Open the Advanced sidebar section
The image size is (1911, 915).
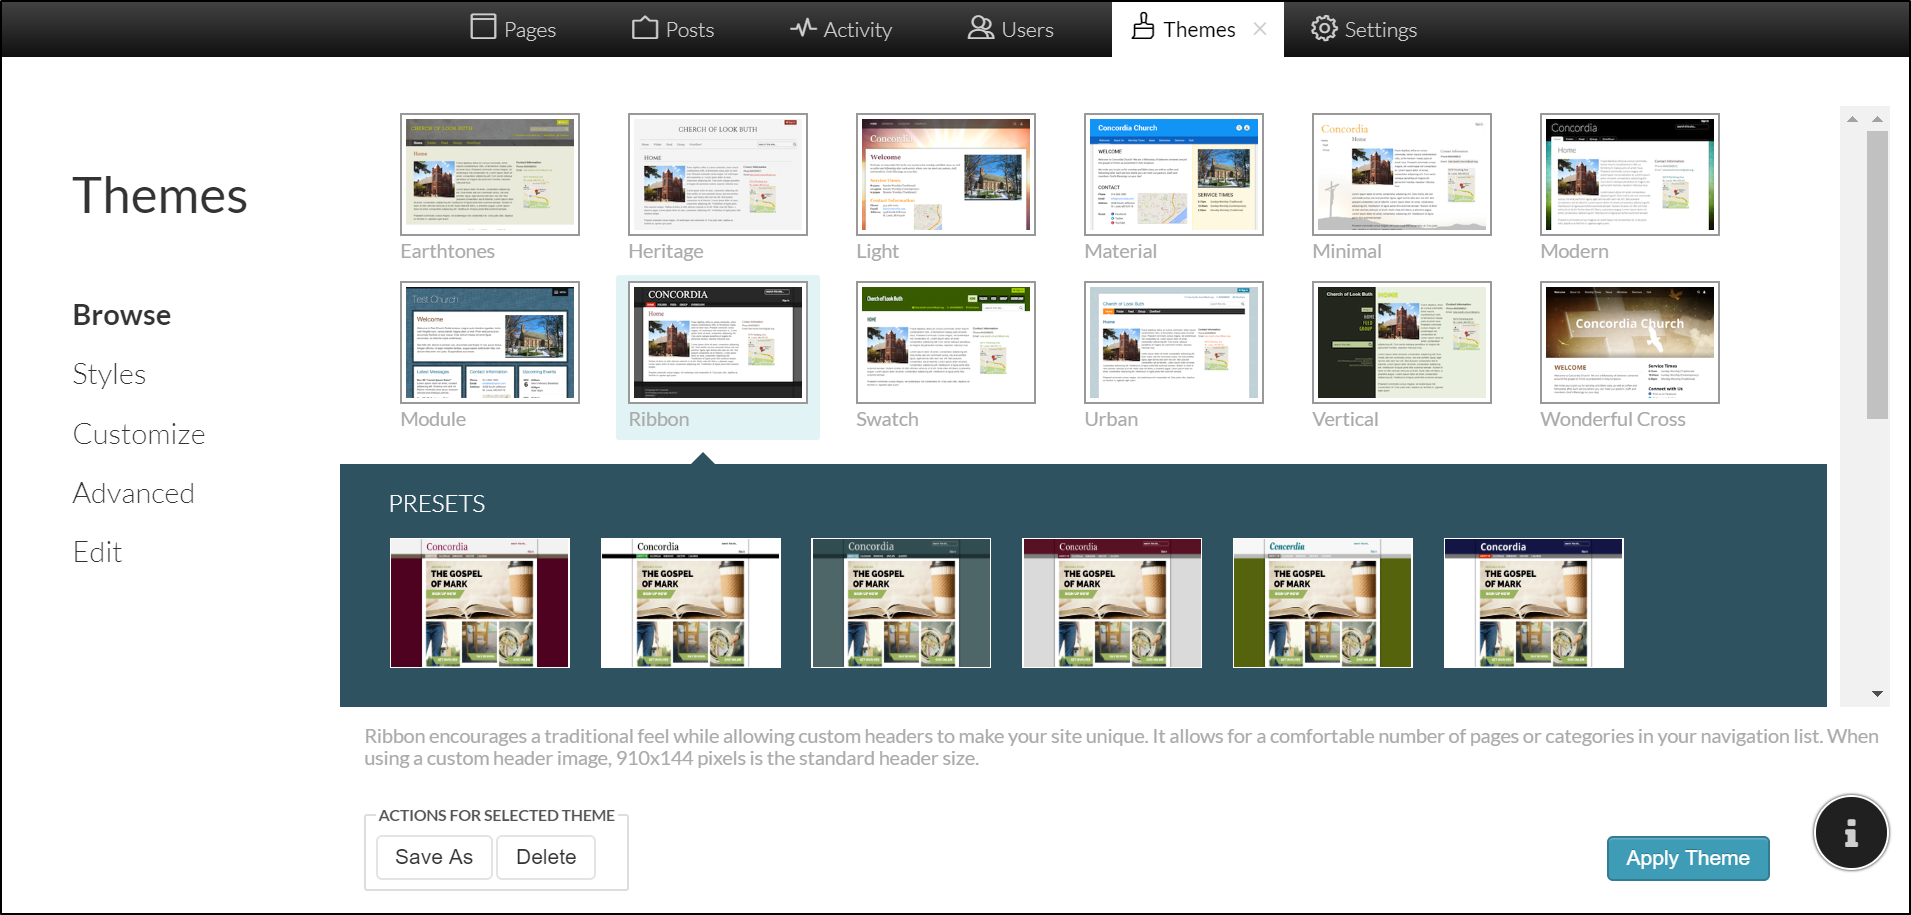[133, 493]
